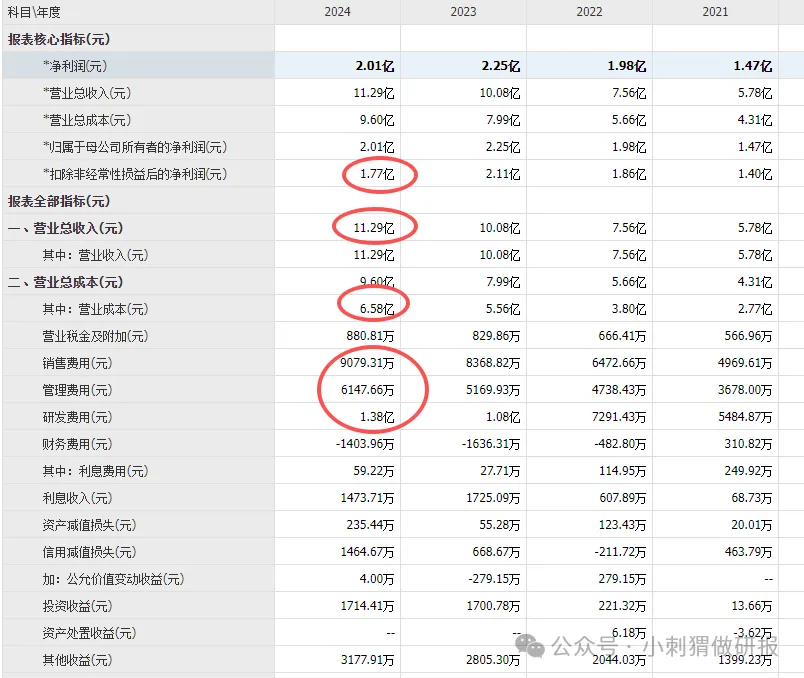The height and width of the screenshot is (678, 804).
Task: Click the 资产处置收益(元) row label
Action: [89, 633]
